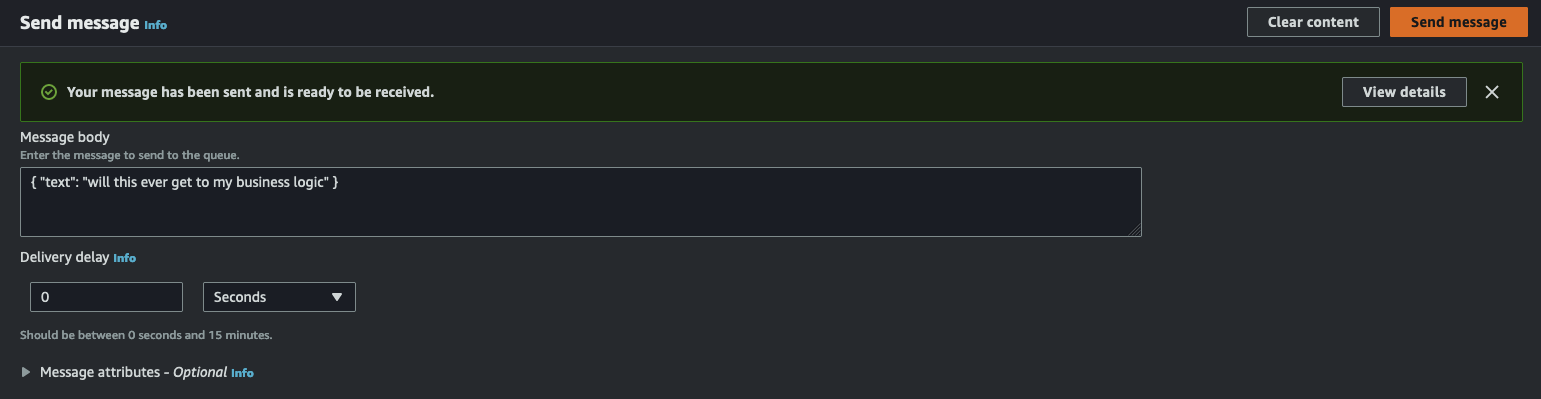
Task: Click the Message attributes - Optional label
Action: 133,372
